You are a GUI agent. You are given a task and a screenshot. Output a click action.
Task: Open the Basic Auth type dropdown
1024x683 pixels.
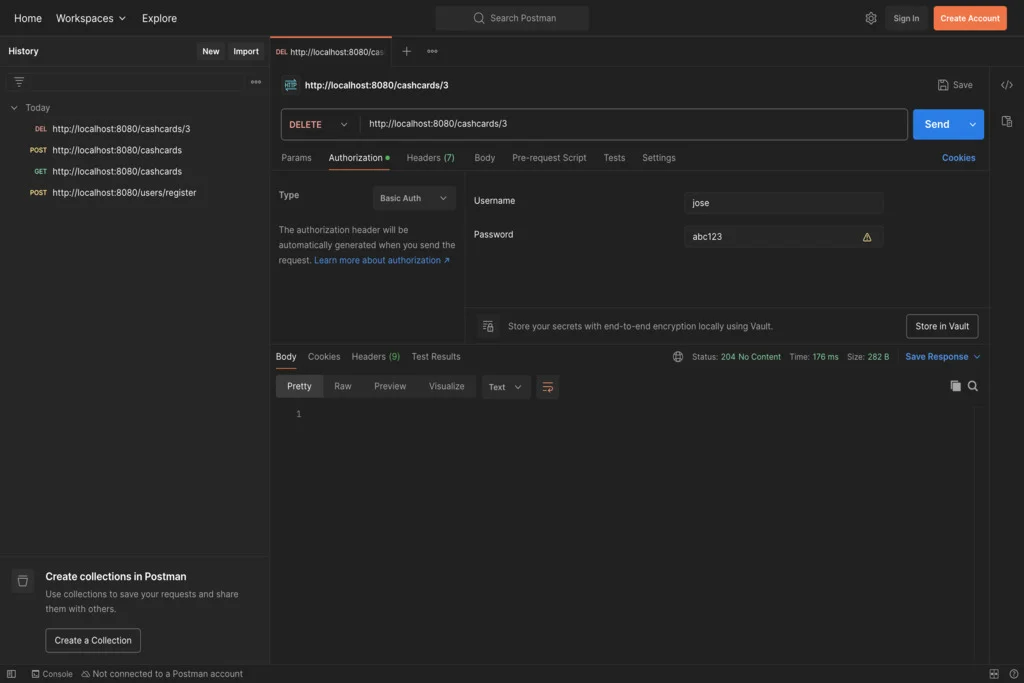click(x=414, y=198)
